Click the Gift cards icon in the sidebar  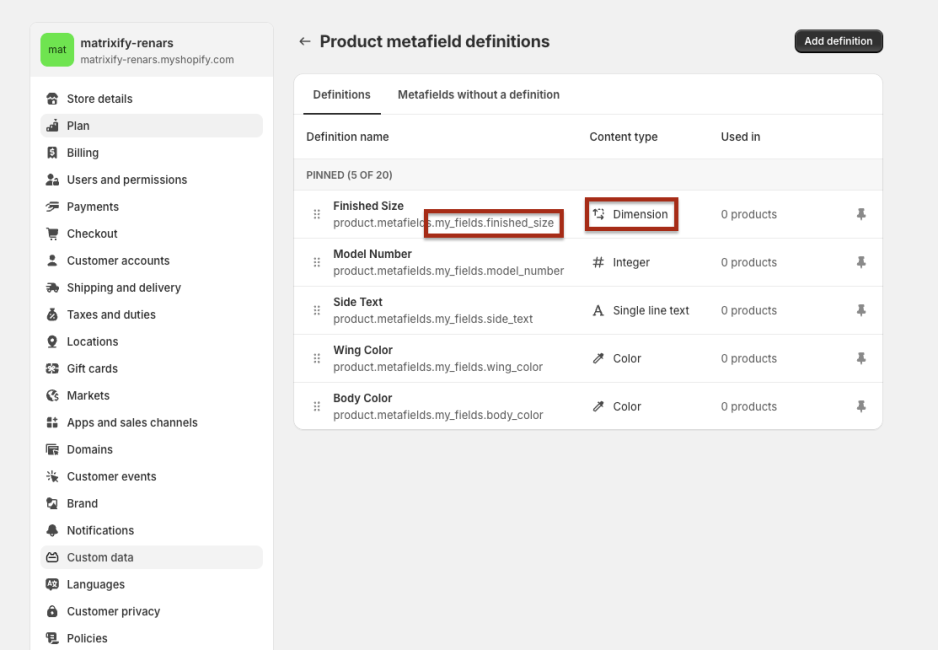pos(51,368)
